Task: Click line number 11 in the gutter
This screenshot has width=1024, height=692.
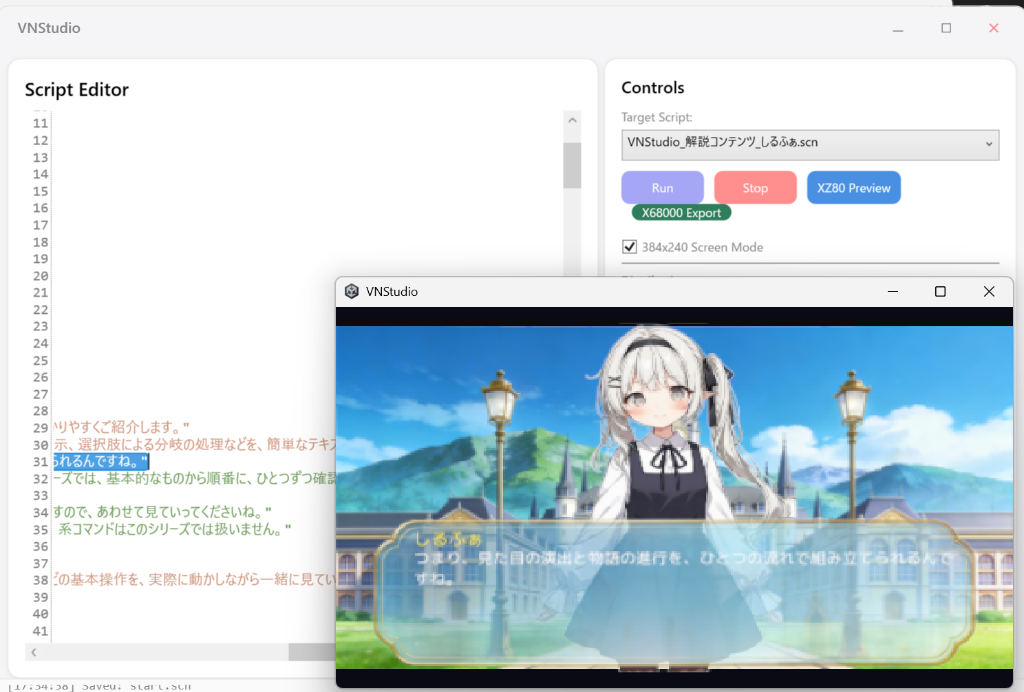Action: pyautogui.click(x=40, y=123)
